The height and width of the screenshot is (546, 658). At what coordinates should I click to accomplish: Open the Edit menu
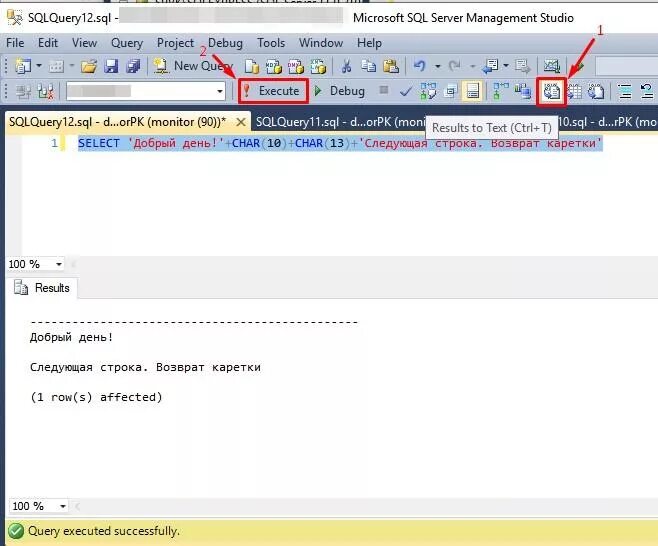point(48,43)
